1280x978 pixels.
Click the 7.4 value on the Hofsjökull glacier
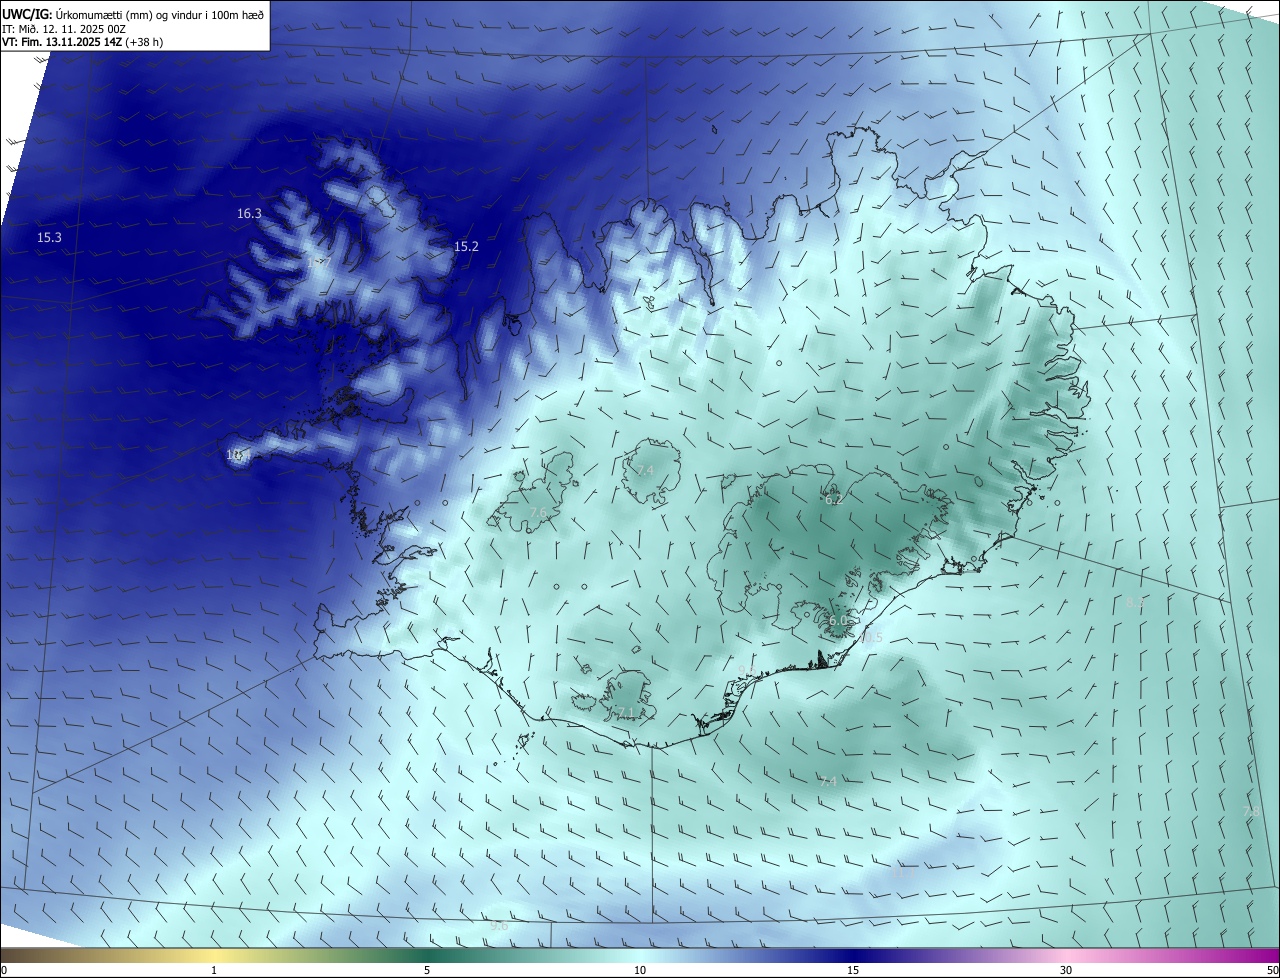645,471
